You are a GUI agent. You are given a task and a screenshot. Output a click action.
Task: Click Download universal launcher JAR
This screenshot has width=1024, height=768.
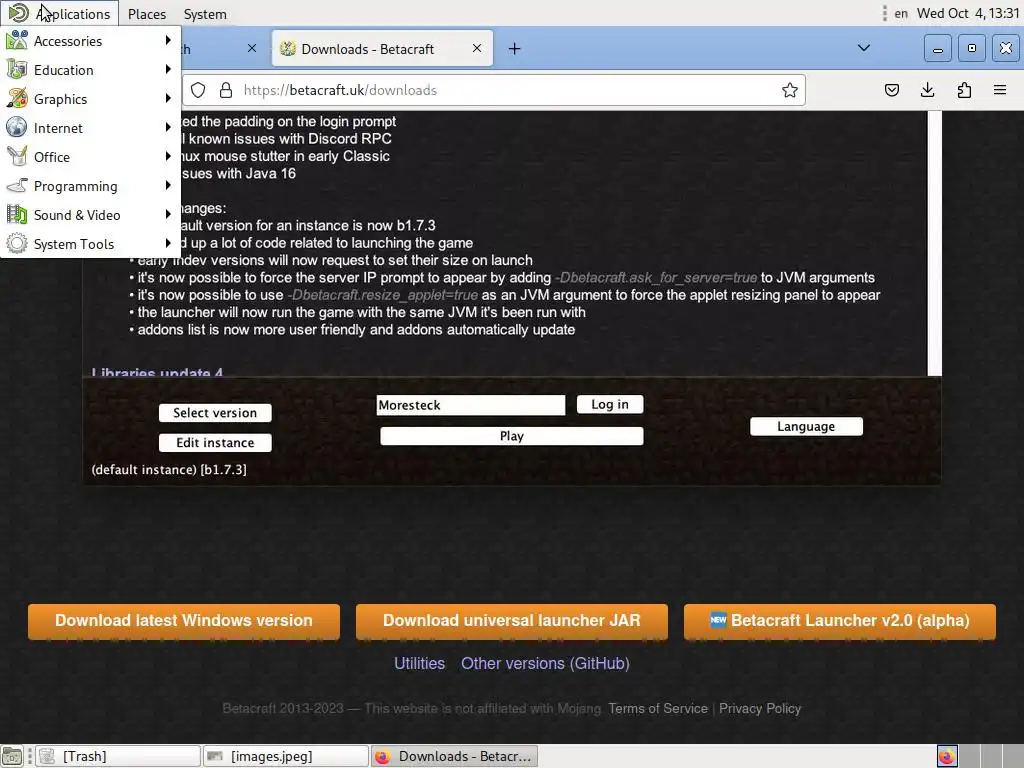tap(511, 621)
